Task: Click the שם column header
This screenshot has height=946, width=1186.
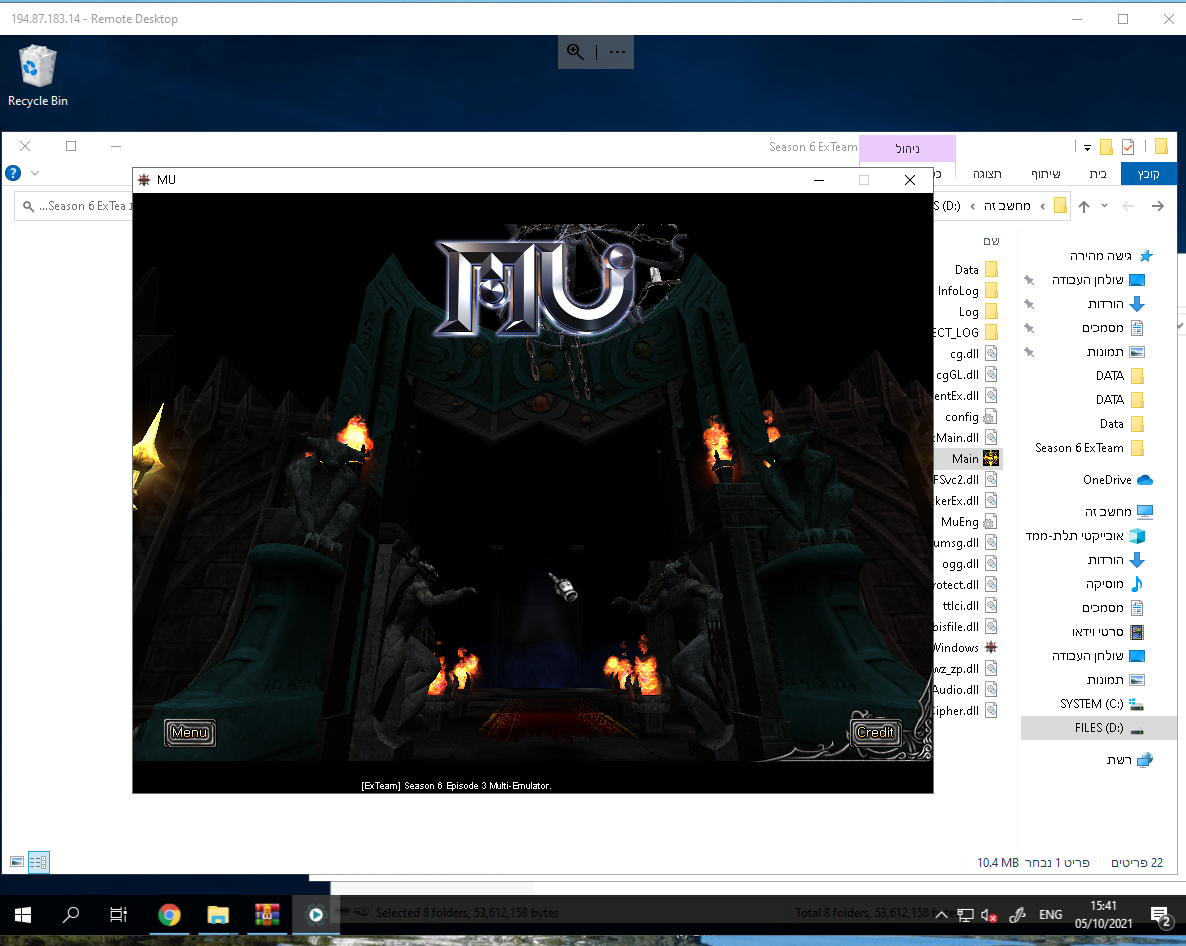Action: (x=991, y=241)
